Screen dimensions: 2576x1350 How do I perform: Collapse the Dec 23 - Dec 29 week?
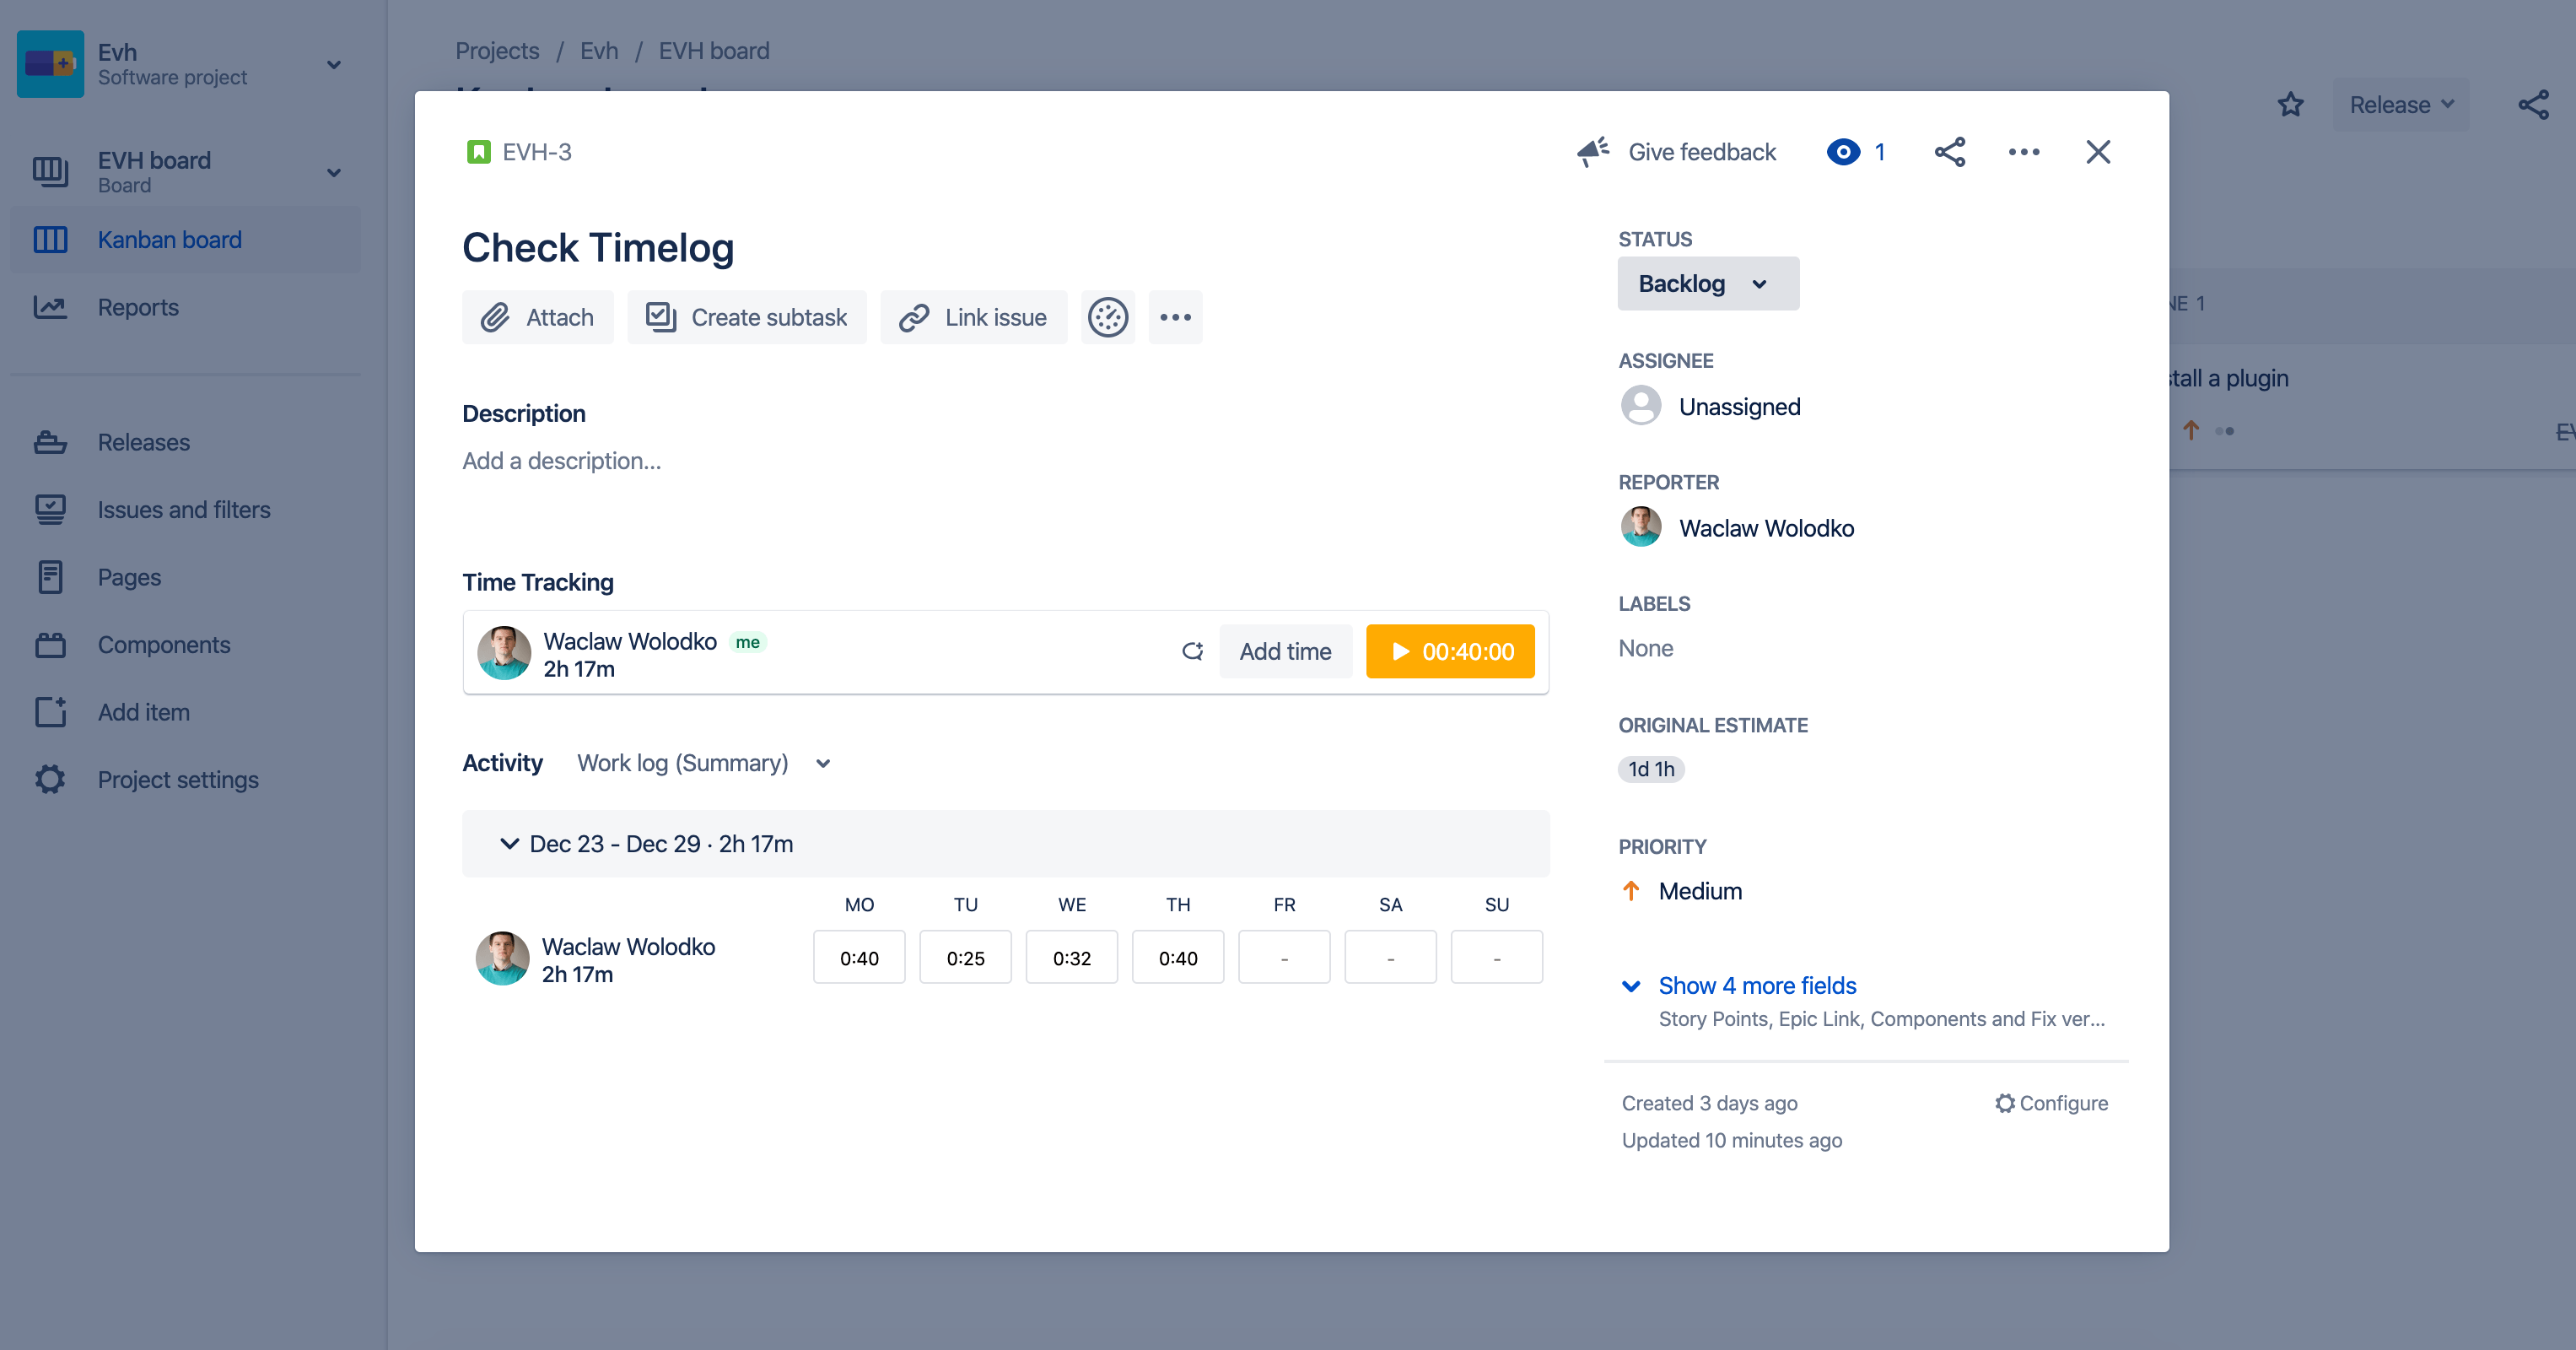coord(509,844)
